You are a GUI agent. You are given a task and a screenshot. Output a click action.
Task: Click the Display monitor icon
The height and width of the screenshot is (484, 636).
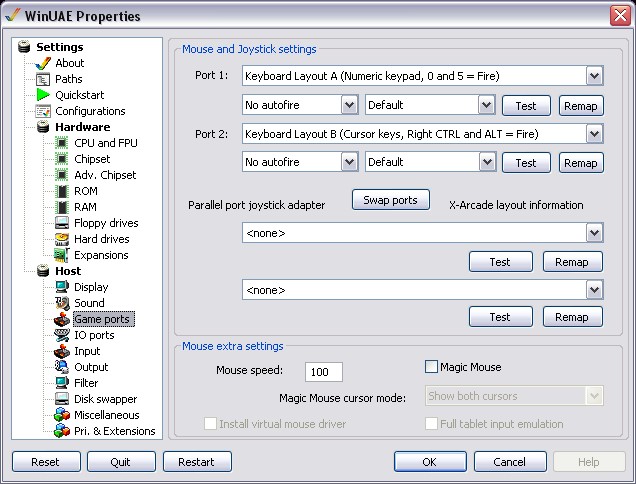[x=62, y=287]
